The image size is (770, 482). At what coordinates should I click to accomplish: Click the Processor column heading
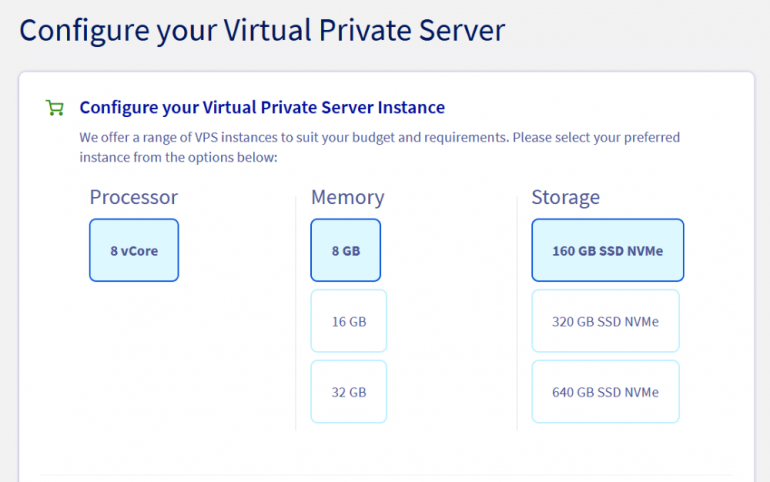coord(134,197)
